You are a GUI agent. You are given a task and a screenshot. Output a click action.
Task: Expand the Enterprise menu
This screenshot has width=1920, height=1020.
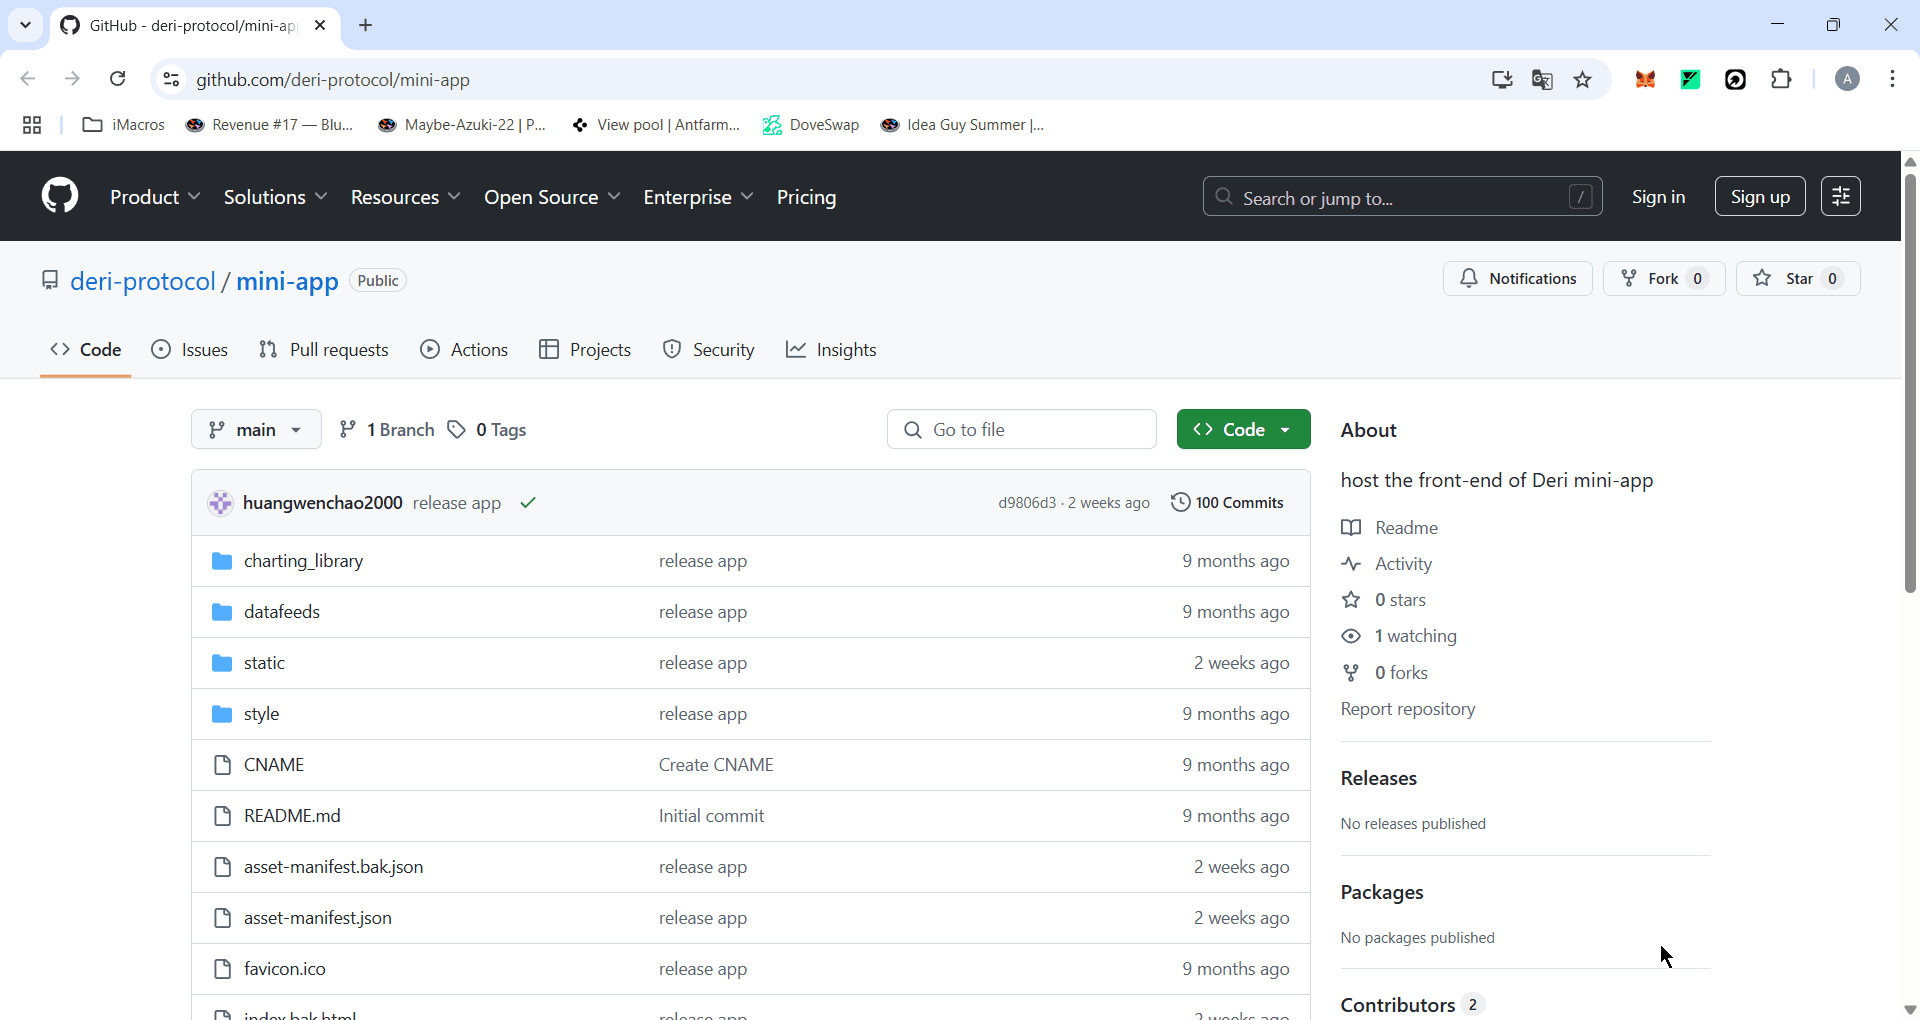point(698,197)
